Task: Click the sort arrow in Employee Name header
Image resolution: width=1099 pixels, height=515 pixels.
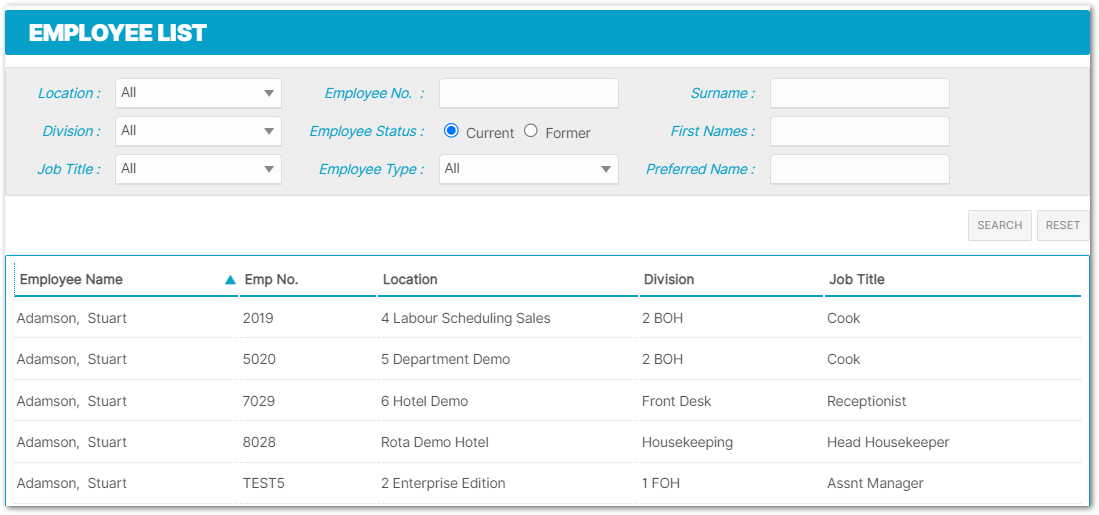Action: point(230,280)
